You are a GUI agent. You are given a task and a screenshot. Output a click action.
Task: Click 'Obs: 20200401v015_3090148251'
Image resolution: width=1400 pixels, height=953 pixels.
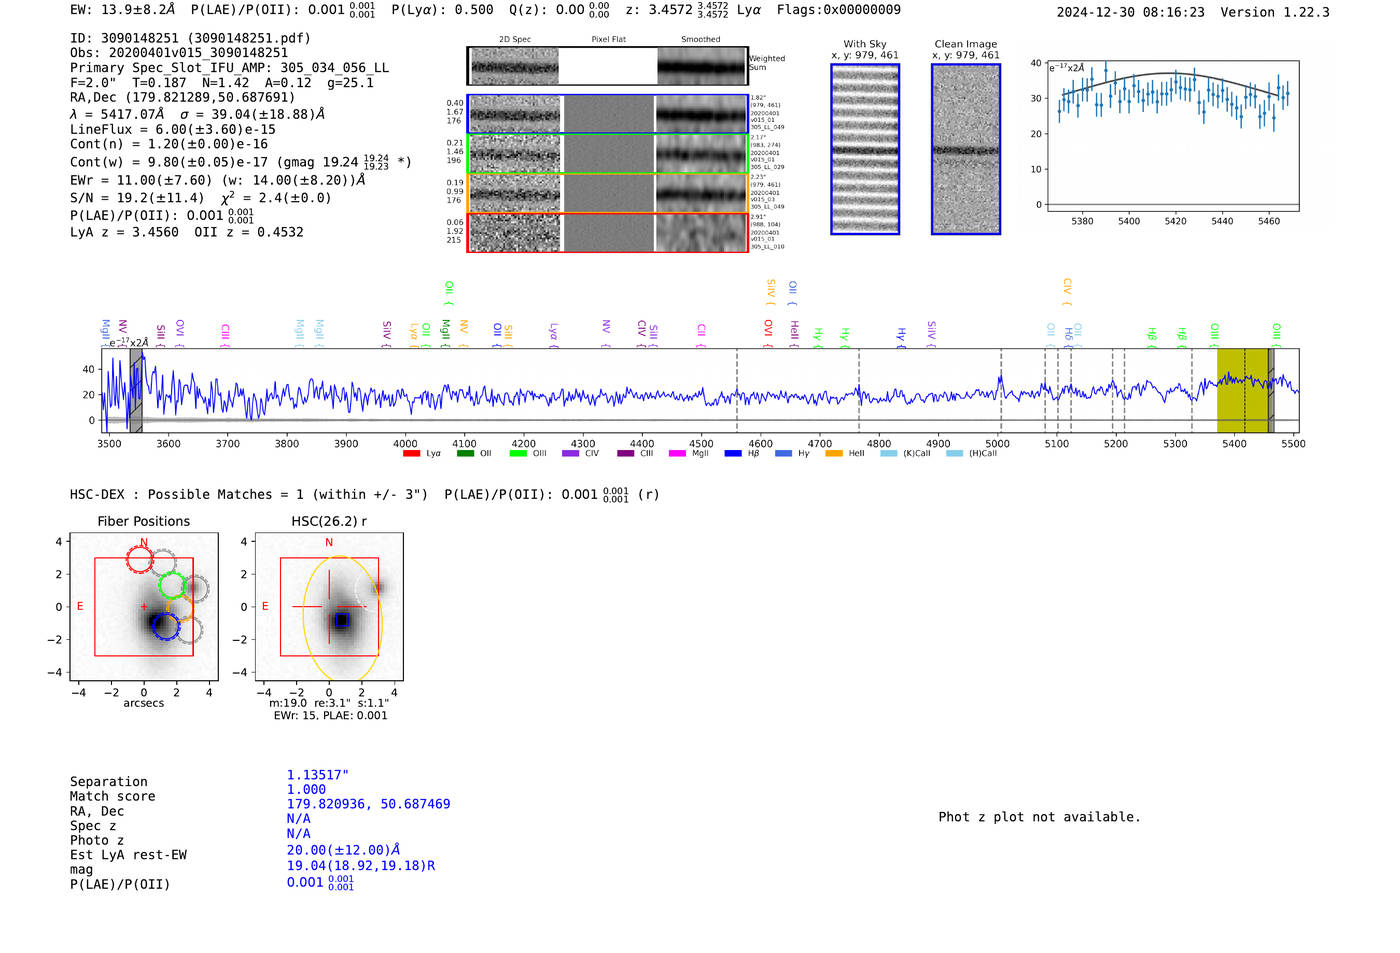179,53
